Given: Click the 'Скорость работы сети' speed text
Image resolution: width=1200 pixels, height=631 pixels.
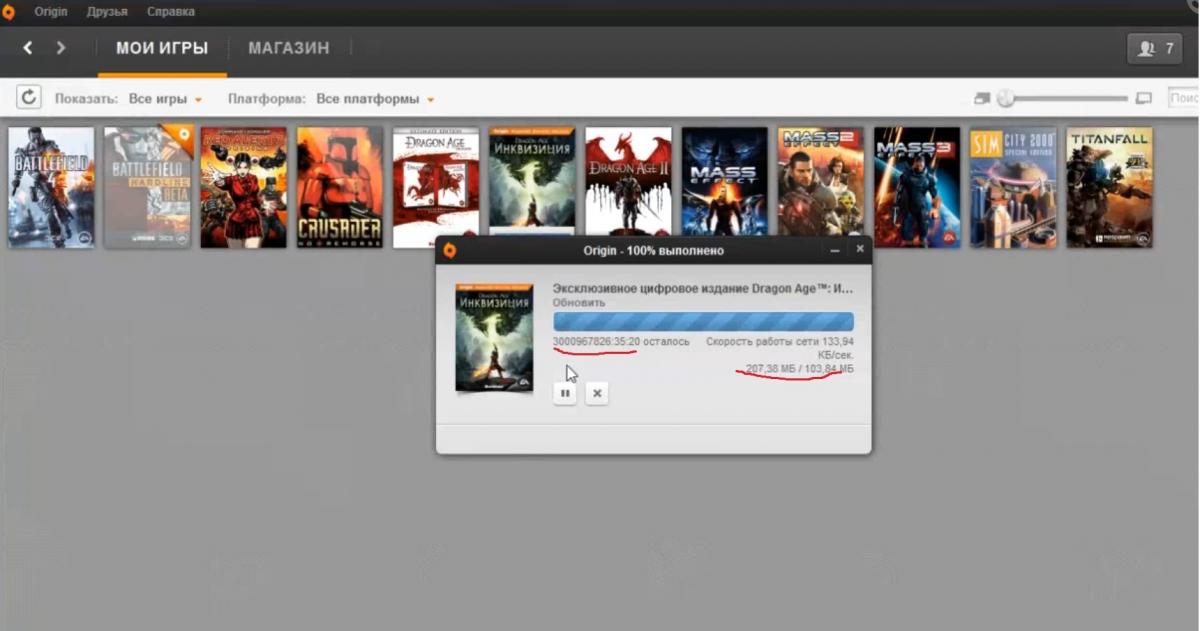Looking at the screenshot, I should pyautogui.click(x=780, y=348).
